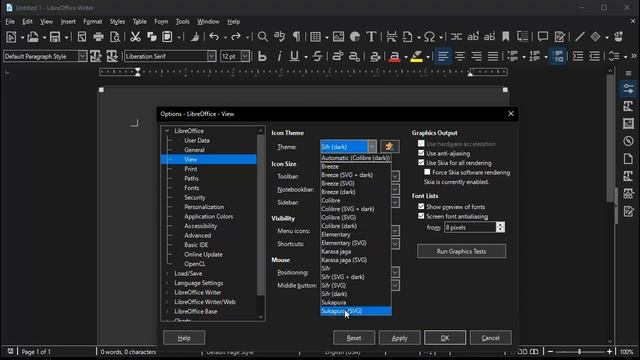This screenshot has width=640, height=360.
Task: Click the red font color swatch
Action: 394,57
